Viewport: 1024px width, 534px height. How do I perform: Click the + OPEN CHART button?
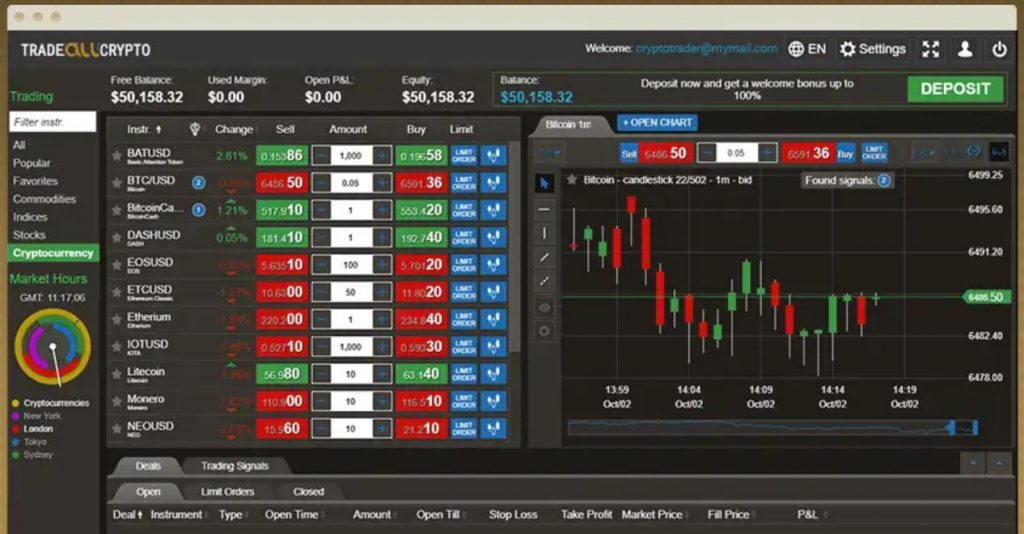click(657, 123)
